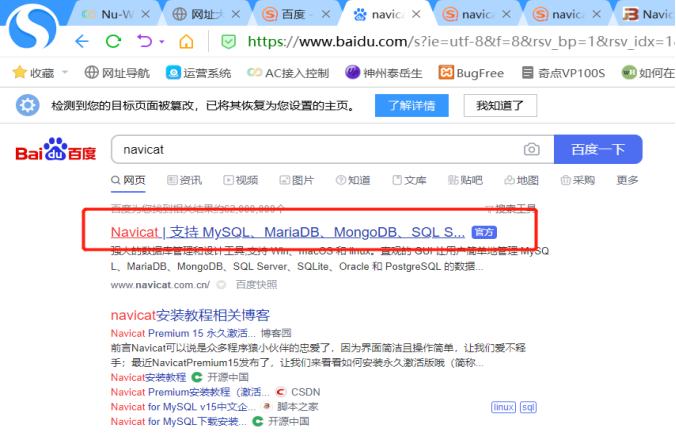Click the purple undo restore icon
The height and width of the screenshot is (436, 676).
144,41
